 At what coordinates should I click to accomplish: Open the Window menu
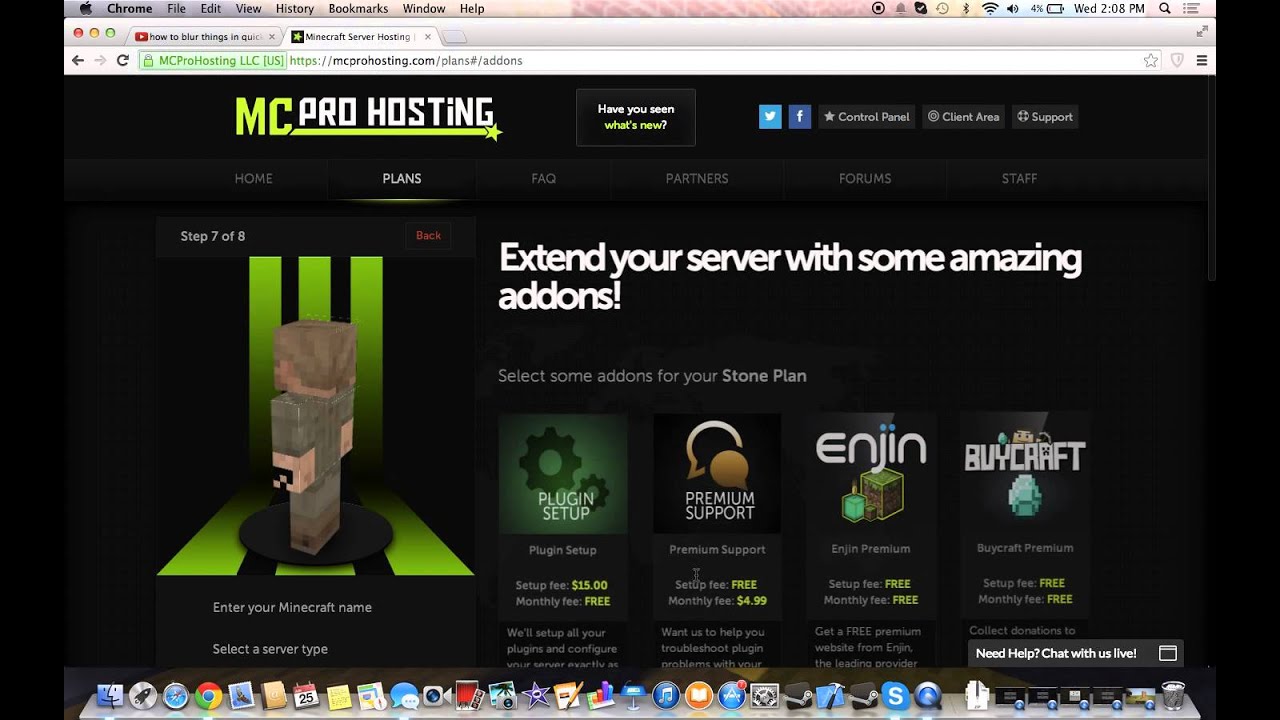pos(424,8)
